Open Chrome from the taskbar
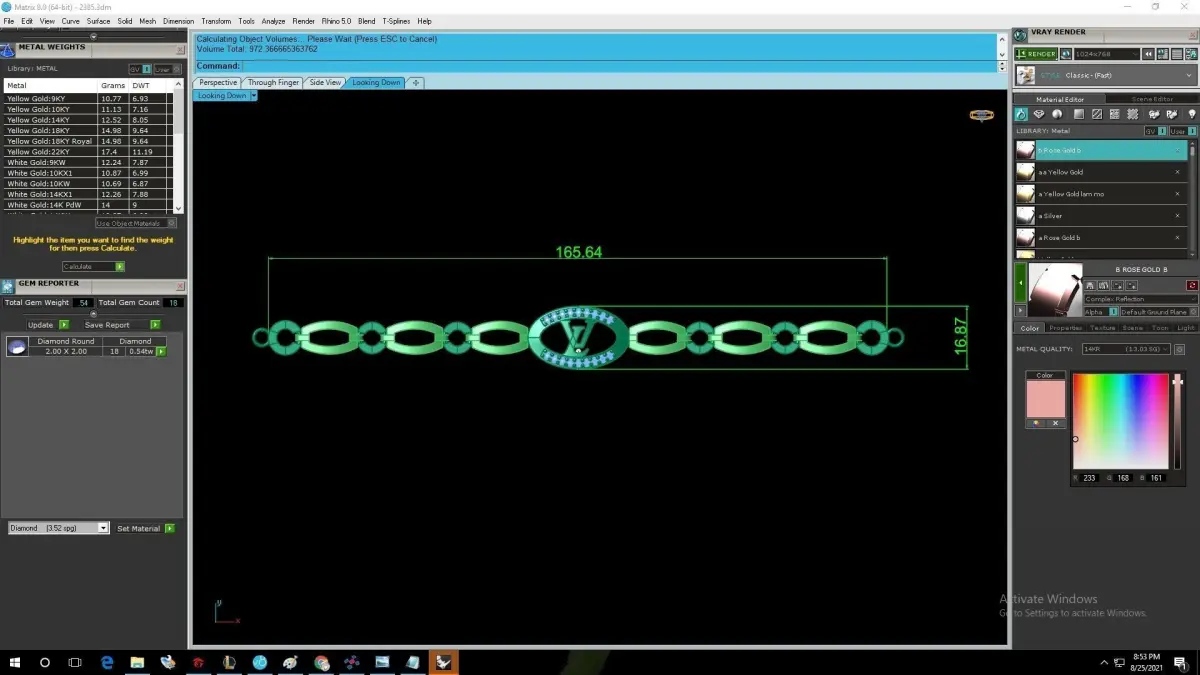The image size is (1200, 675). click(x=321, y=662)
